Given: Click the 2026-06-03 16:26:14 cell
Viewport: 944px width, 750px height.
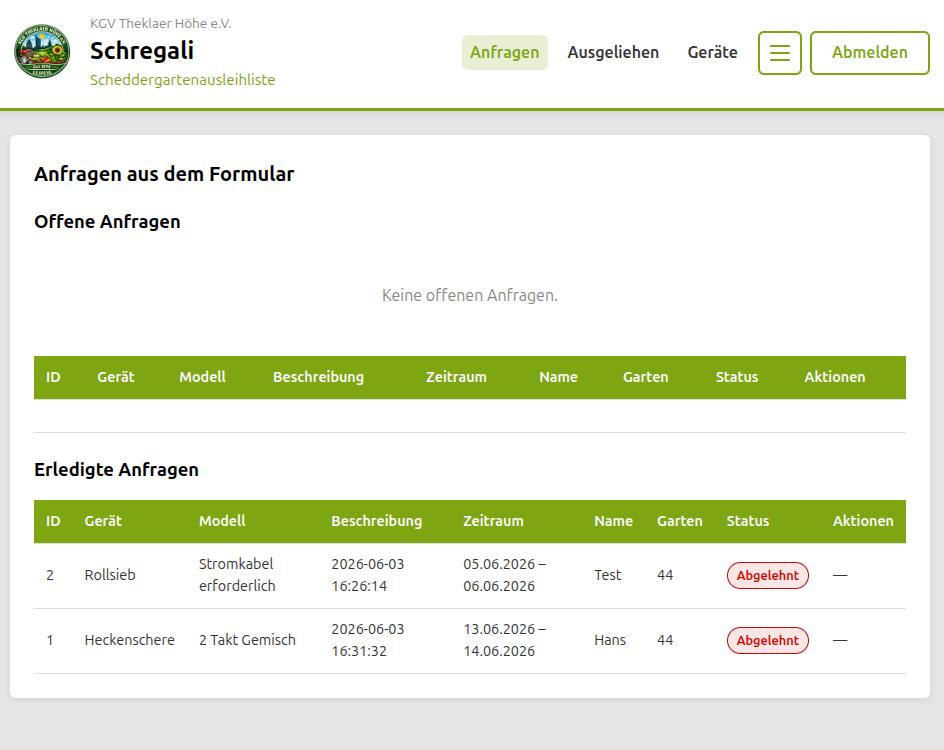Looking at the screenshot, I should (368, 575).
